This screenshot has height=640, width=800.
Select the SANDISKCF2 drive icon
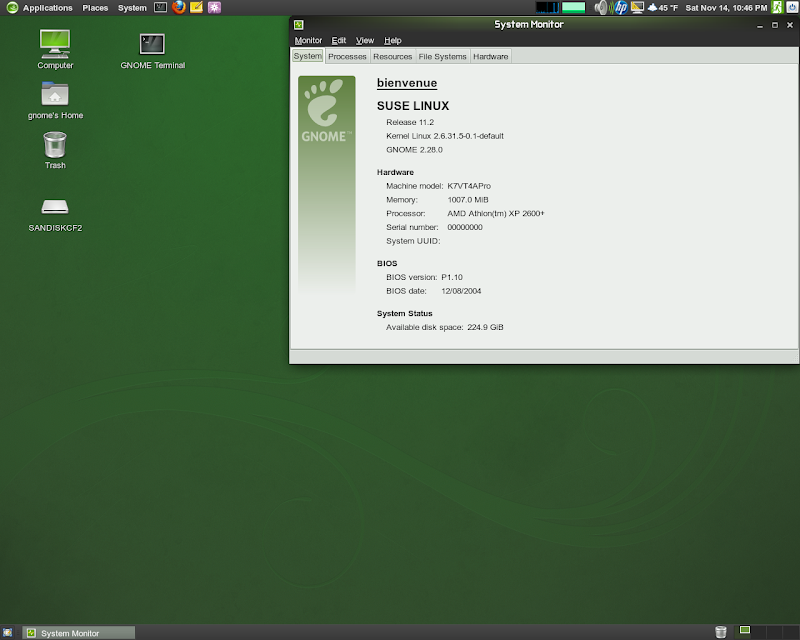55,207
